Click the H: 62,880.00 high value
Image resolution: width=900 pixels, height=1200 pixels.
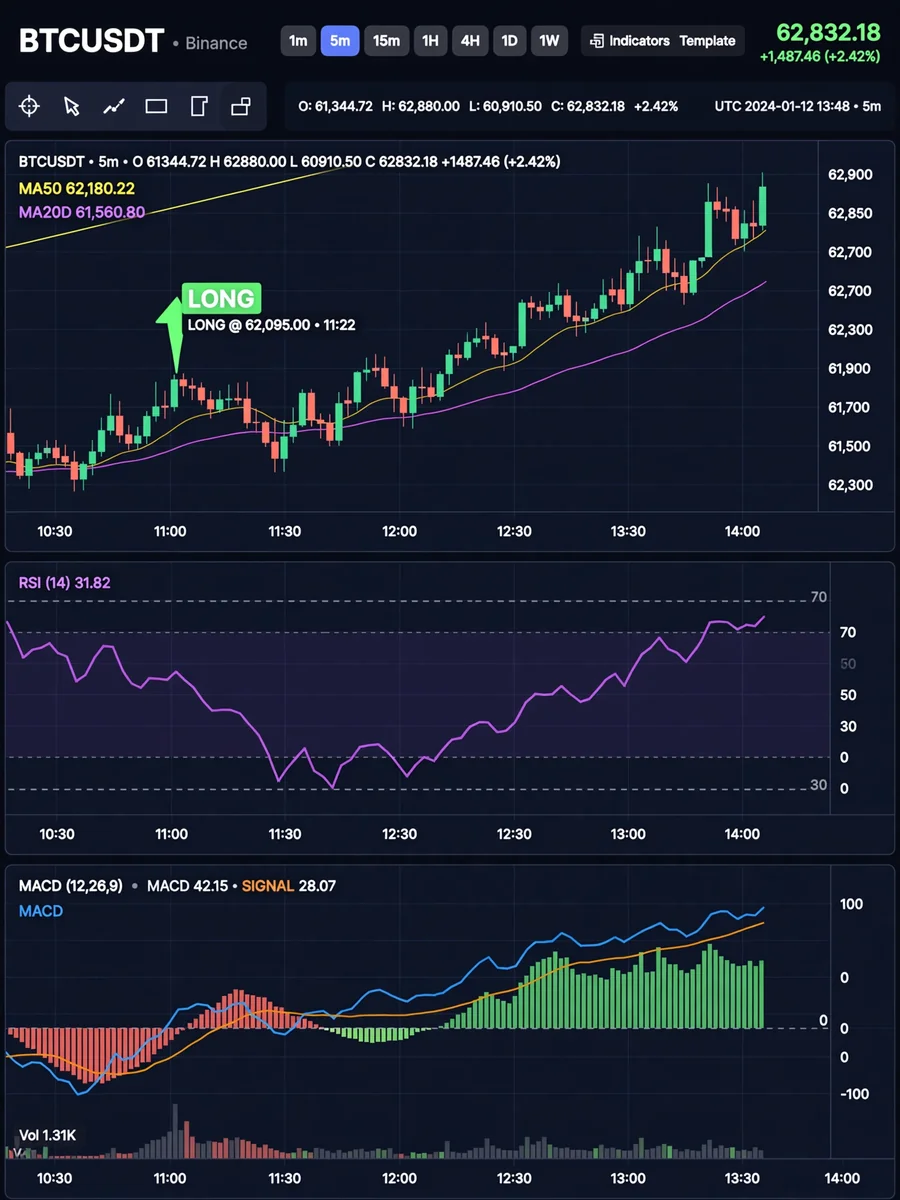tap(422, 106)
